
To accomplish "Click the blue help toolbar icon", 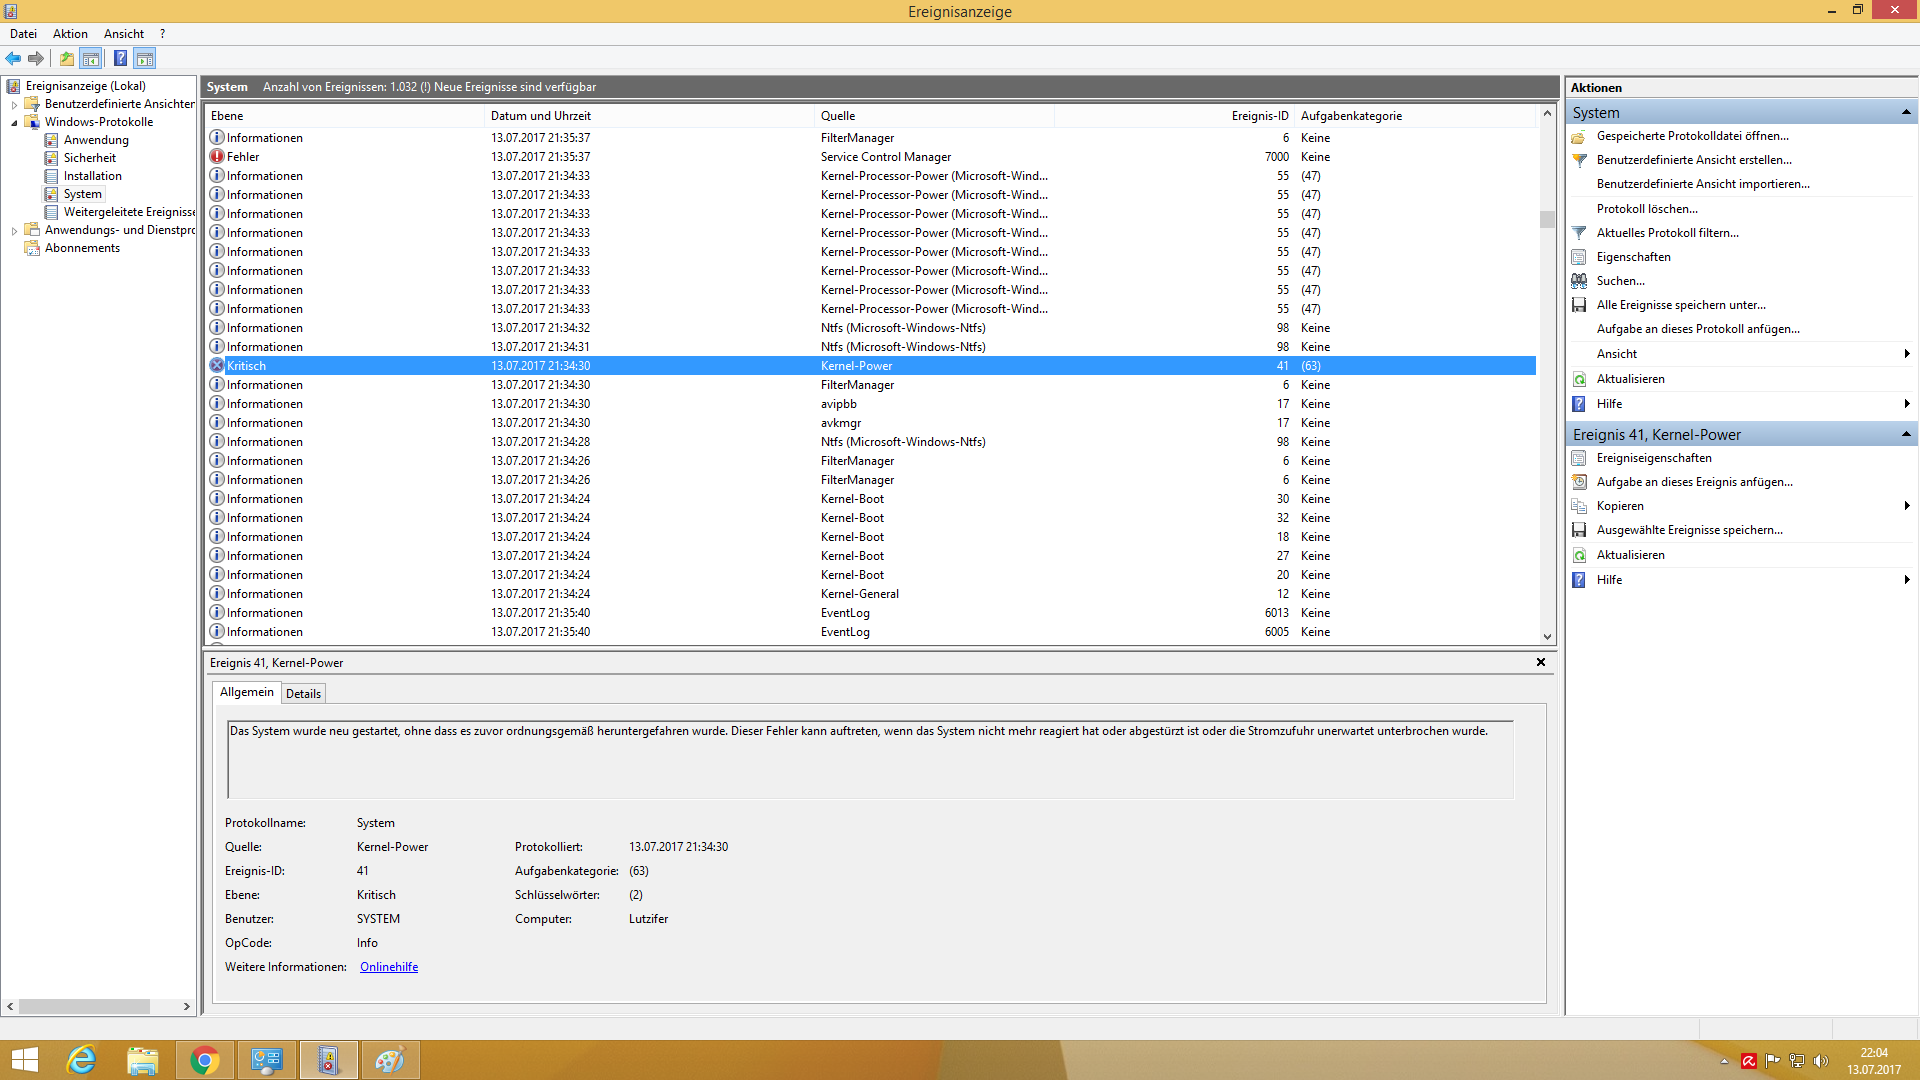I will [x=120, y=58].
